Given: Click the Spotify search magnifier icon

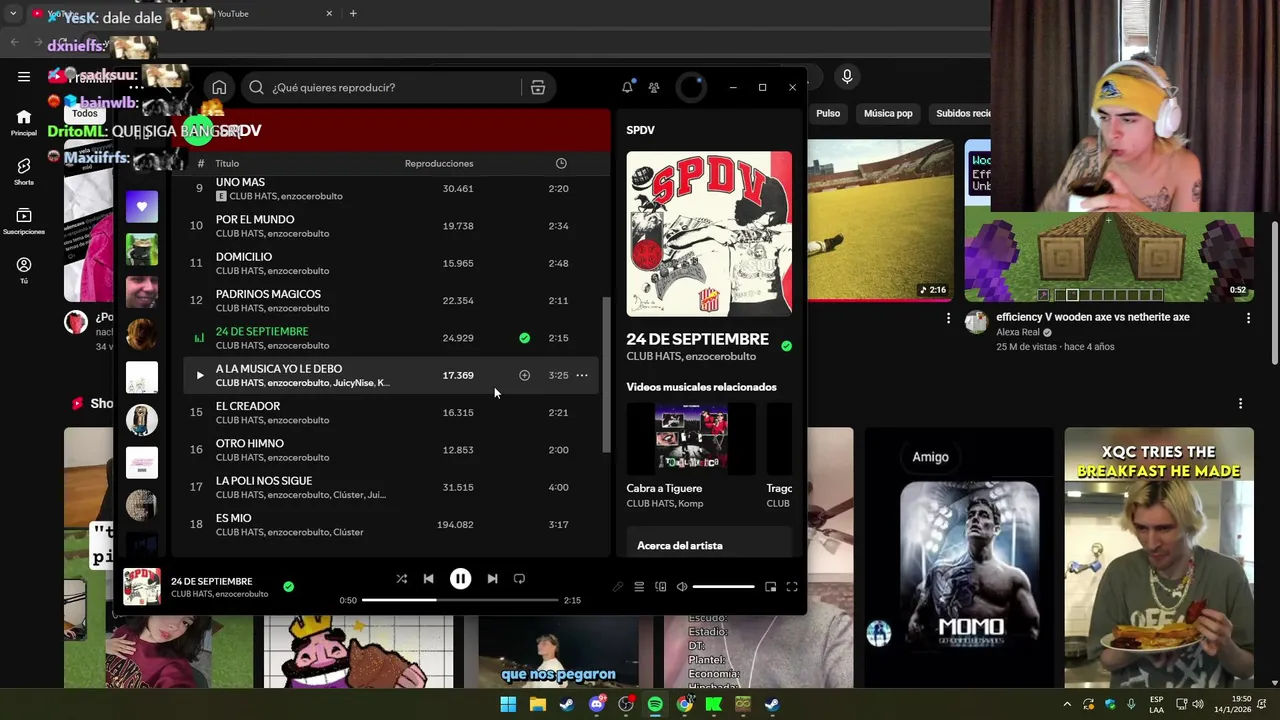Looking at the screenshot, I should [x=256, y=87].
